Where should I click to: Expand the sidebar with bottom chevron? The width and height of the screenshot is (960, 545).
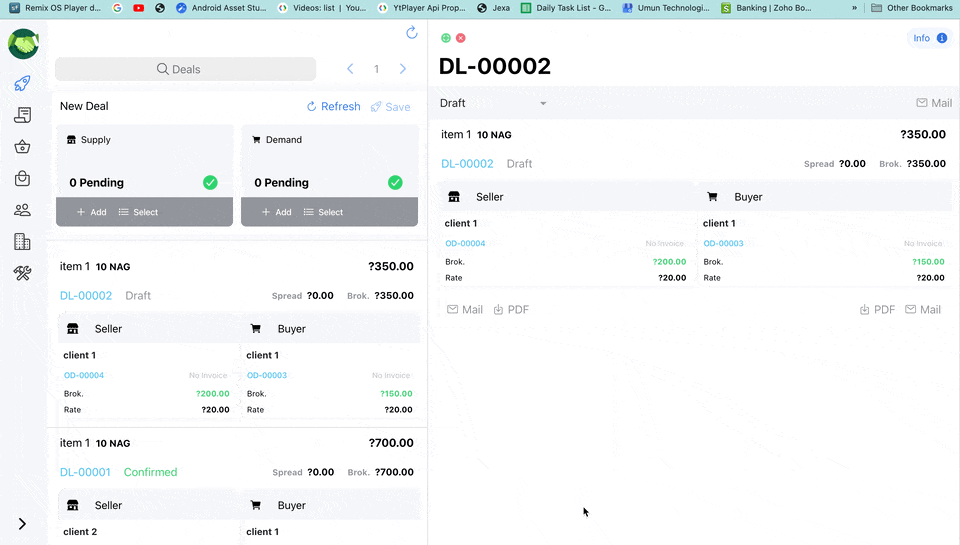coord(22,524)
